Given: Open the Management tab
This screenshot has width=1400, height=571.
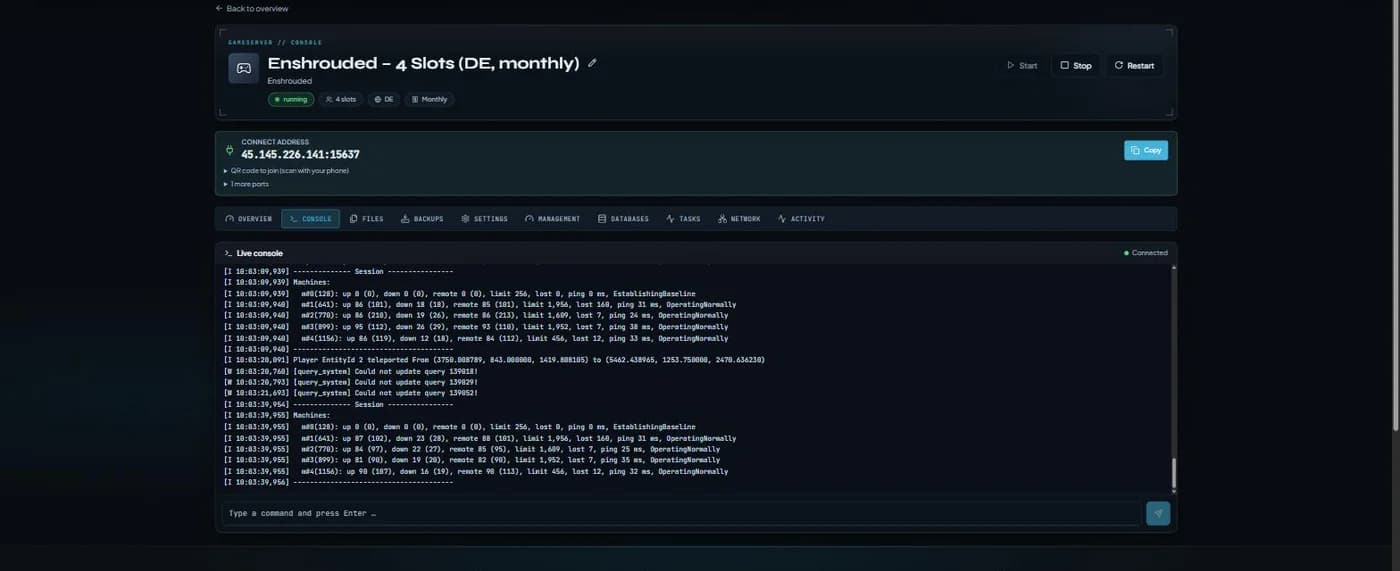Looking at the screenshot, I should click(x=552, y=219).
